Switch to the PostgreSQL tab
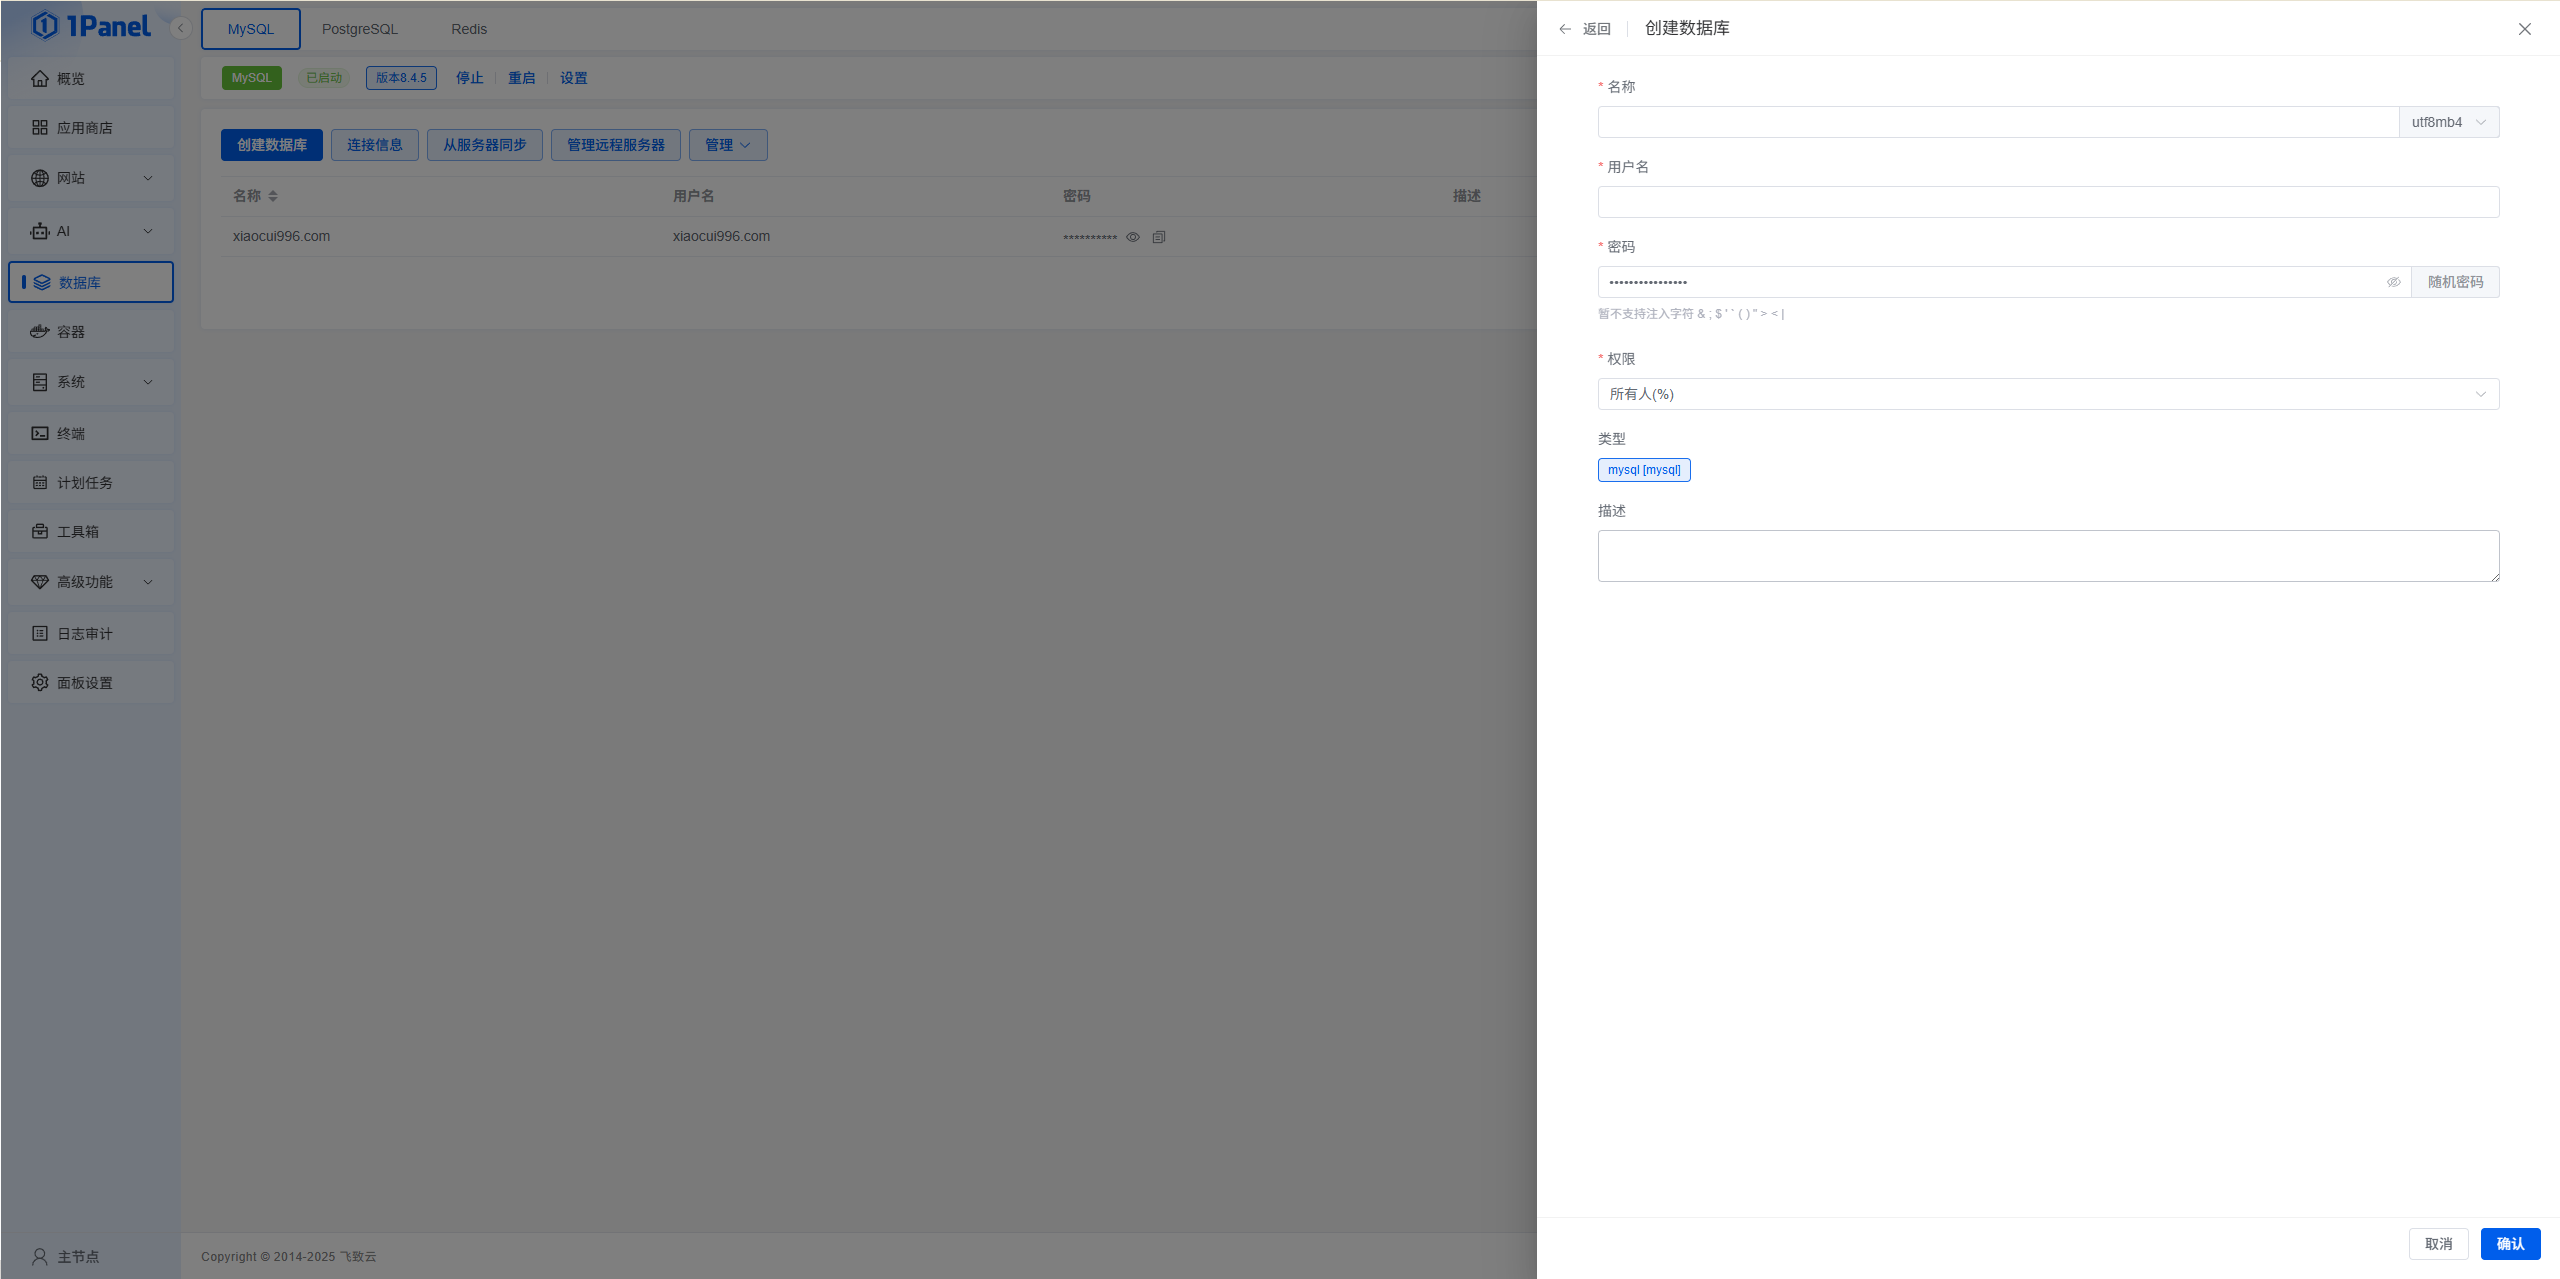This screenshot has width=2560, height=1279. [359, 29]
